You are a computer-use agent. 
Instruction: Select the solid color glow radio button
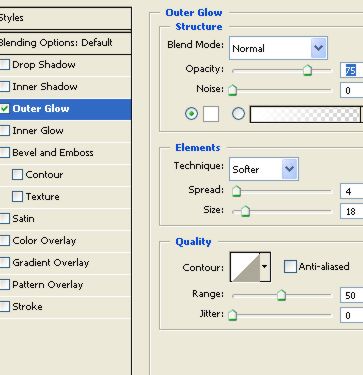(191, 114)
